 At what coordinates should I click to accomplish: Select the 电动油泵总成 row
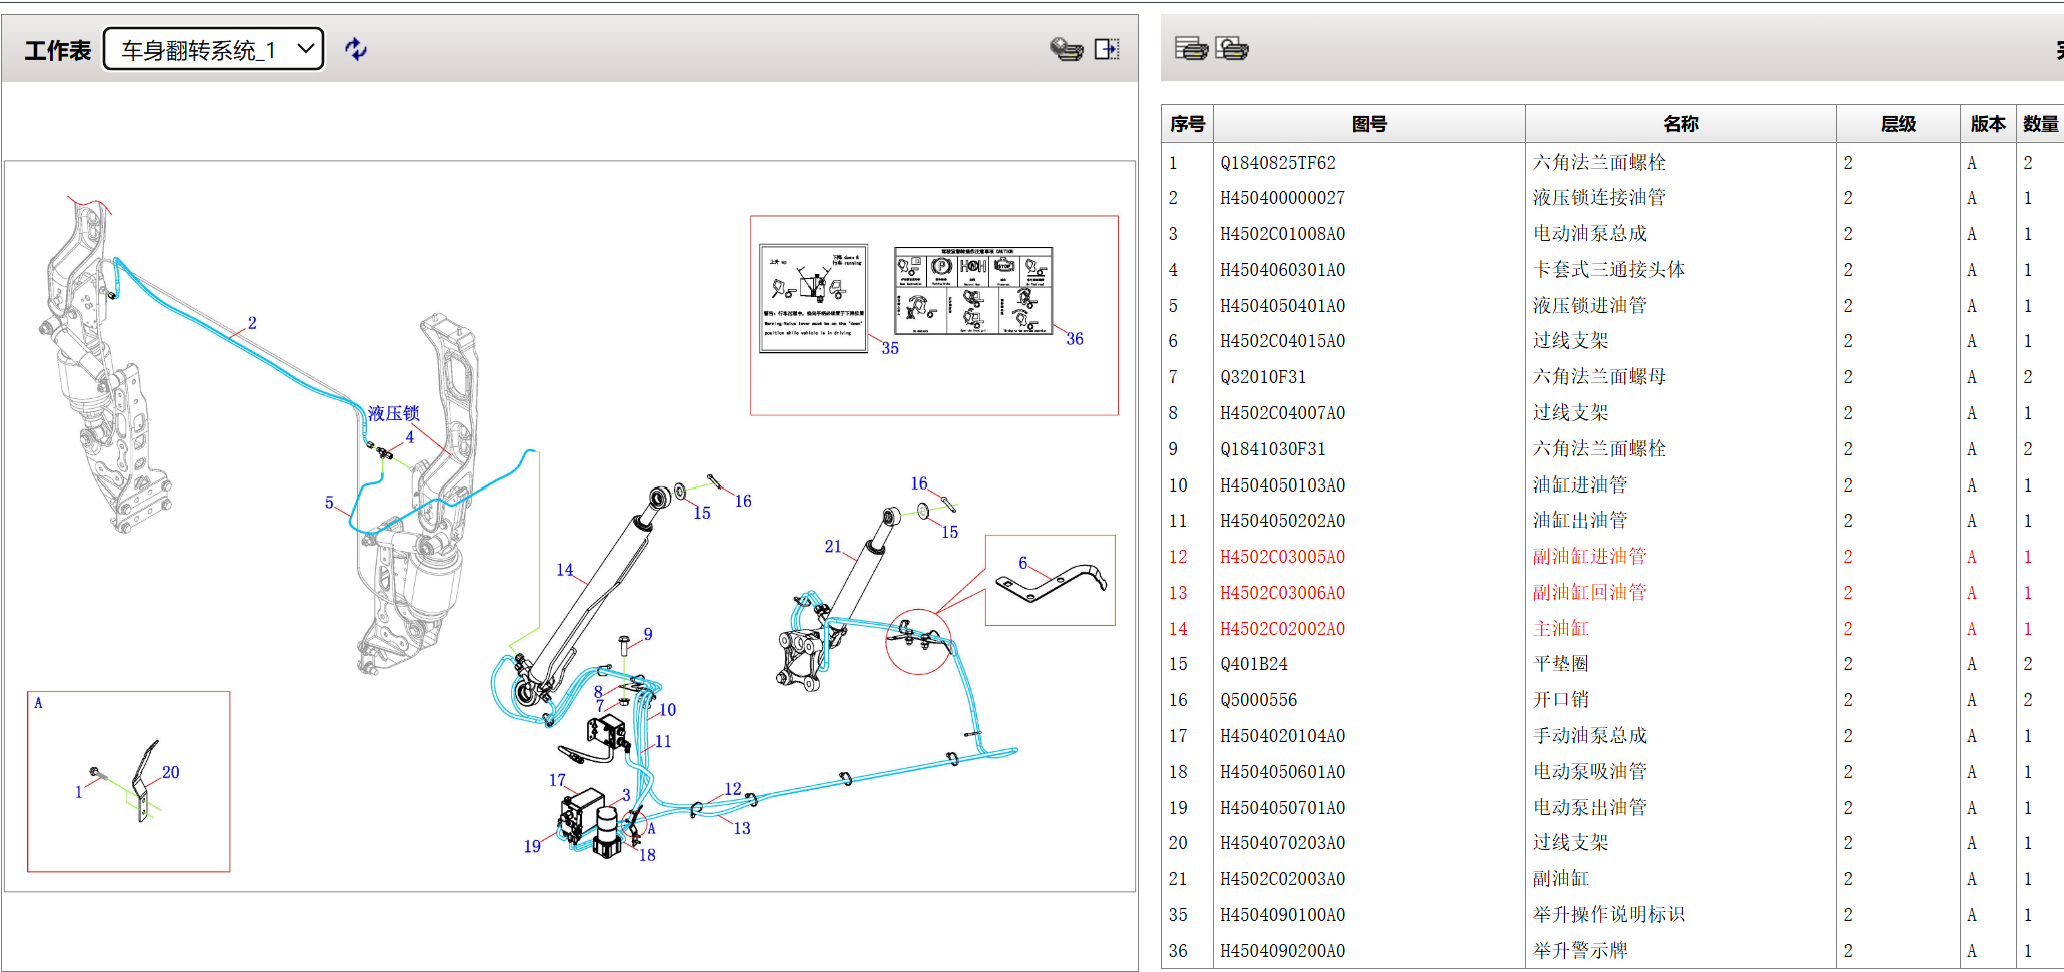[1589, 234]
